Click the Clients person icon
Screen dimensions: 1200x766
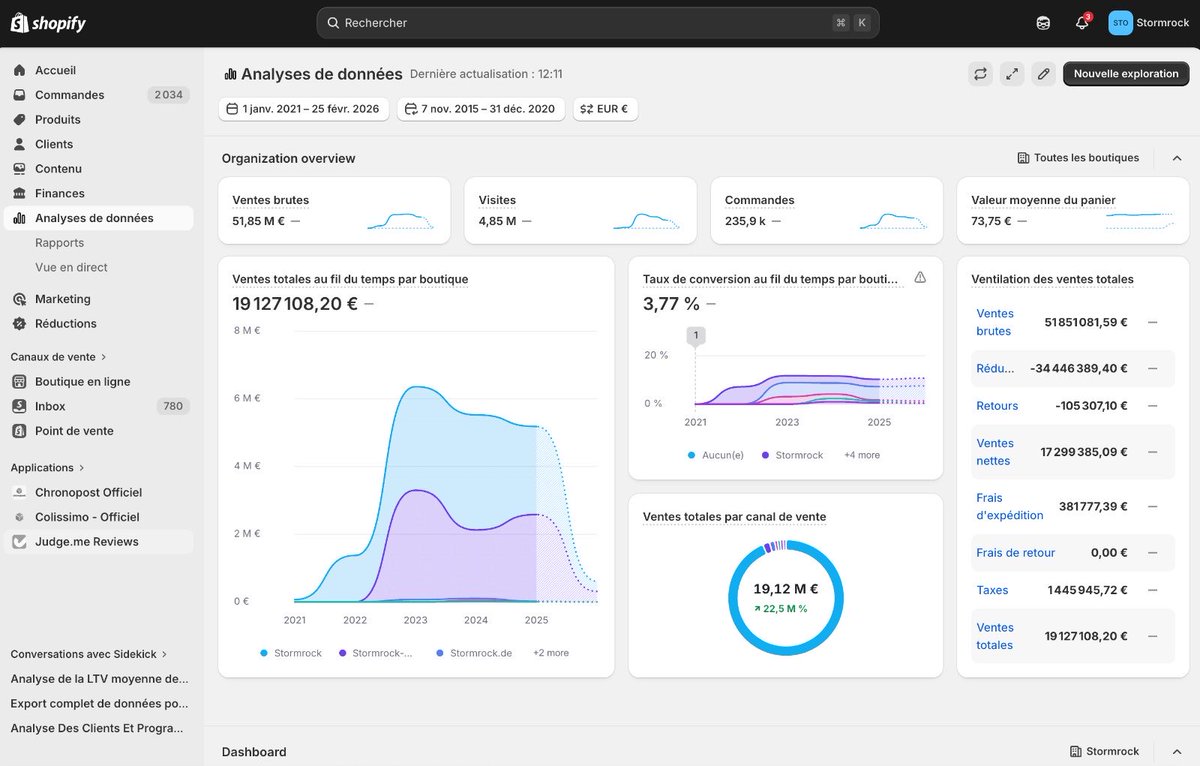coord(20,144)
